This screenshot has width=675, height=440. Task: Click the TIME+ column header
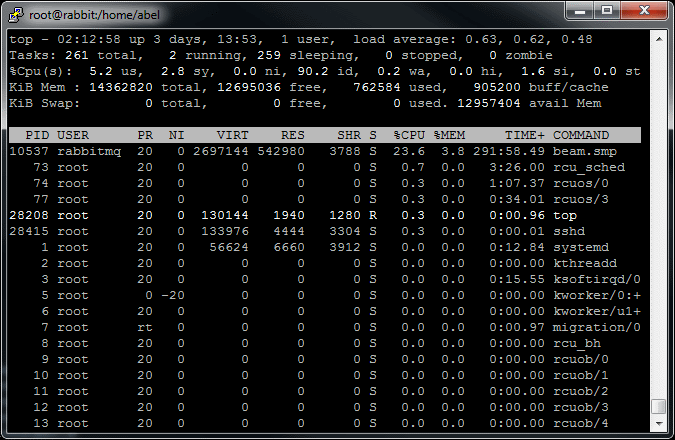(525, 135)
